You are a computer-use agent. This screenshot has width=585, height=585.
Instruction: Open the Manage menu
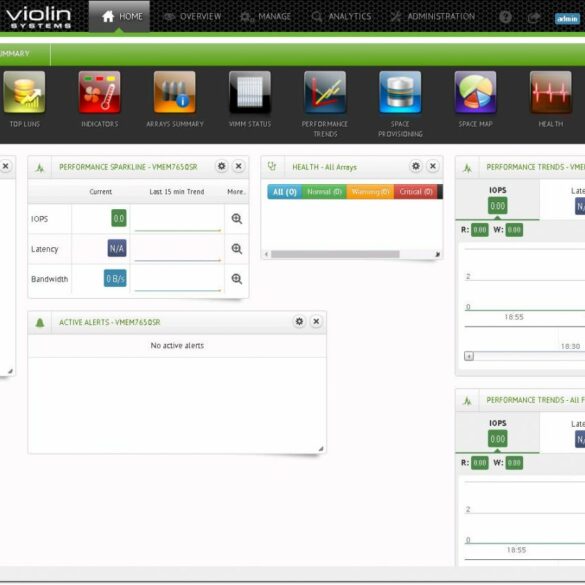point(266,16)
